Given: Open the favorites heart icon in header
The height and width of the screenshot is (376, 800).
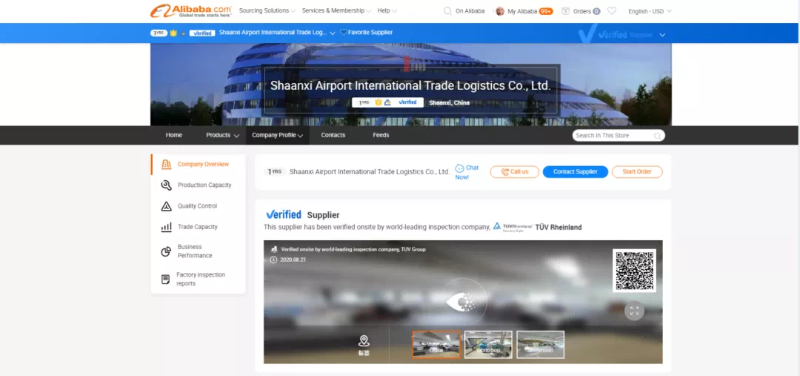Looking at the screenshot, I should (x=611, y=11).
